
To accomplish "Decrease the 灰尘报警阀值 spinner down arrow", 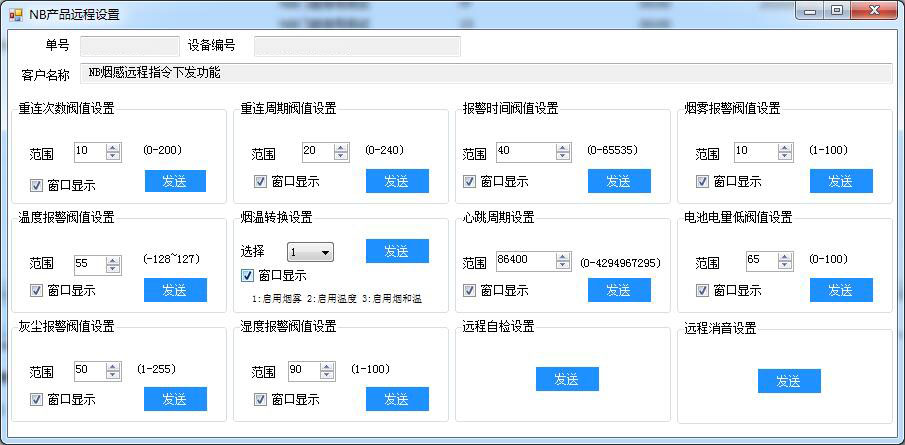I will (x=113, y=376).
